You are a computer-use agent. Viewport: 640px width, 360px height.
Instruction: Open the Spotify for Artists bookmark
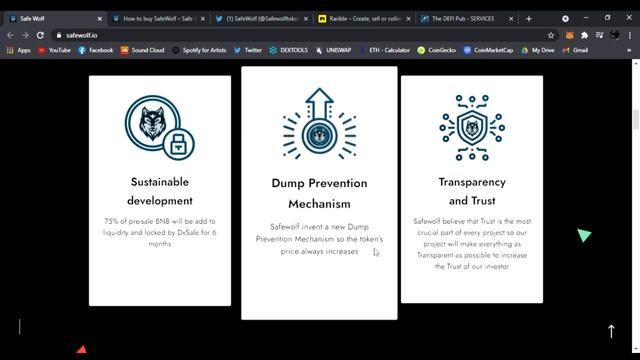199,50
